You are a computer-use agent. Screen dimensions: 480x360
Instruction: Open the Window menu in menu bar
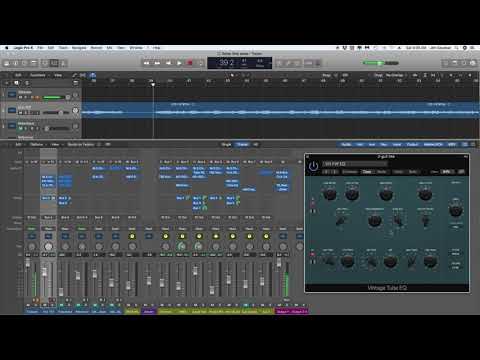pyautogui.click(x=136, y=48)
